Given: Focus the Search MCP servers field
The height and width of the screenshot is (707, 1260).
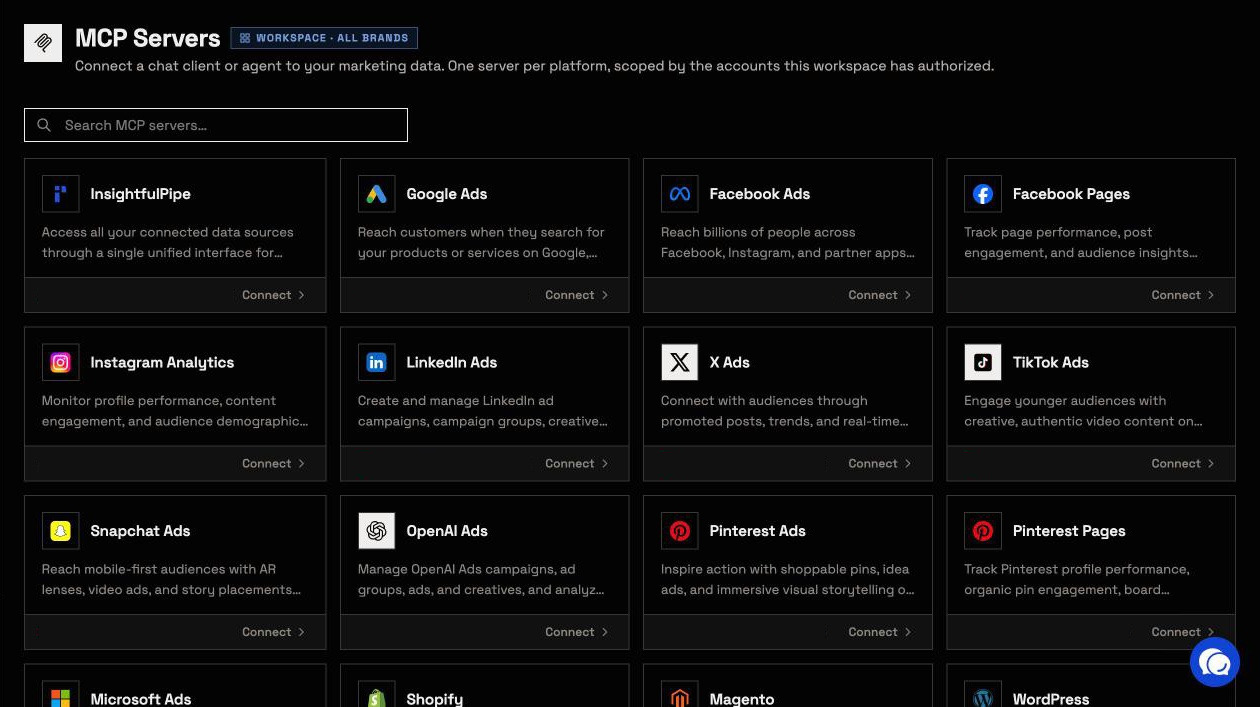Looking at the screenshot, I should pyautogui.click(x=216, y=125).
